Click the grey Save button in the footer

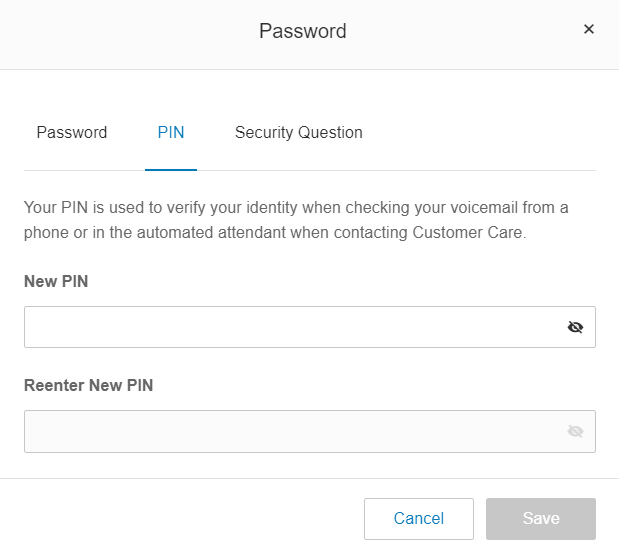(541, 518)
